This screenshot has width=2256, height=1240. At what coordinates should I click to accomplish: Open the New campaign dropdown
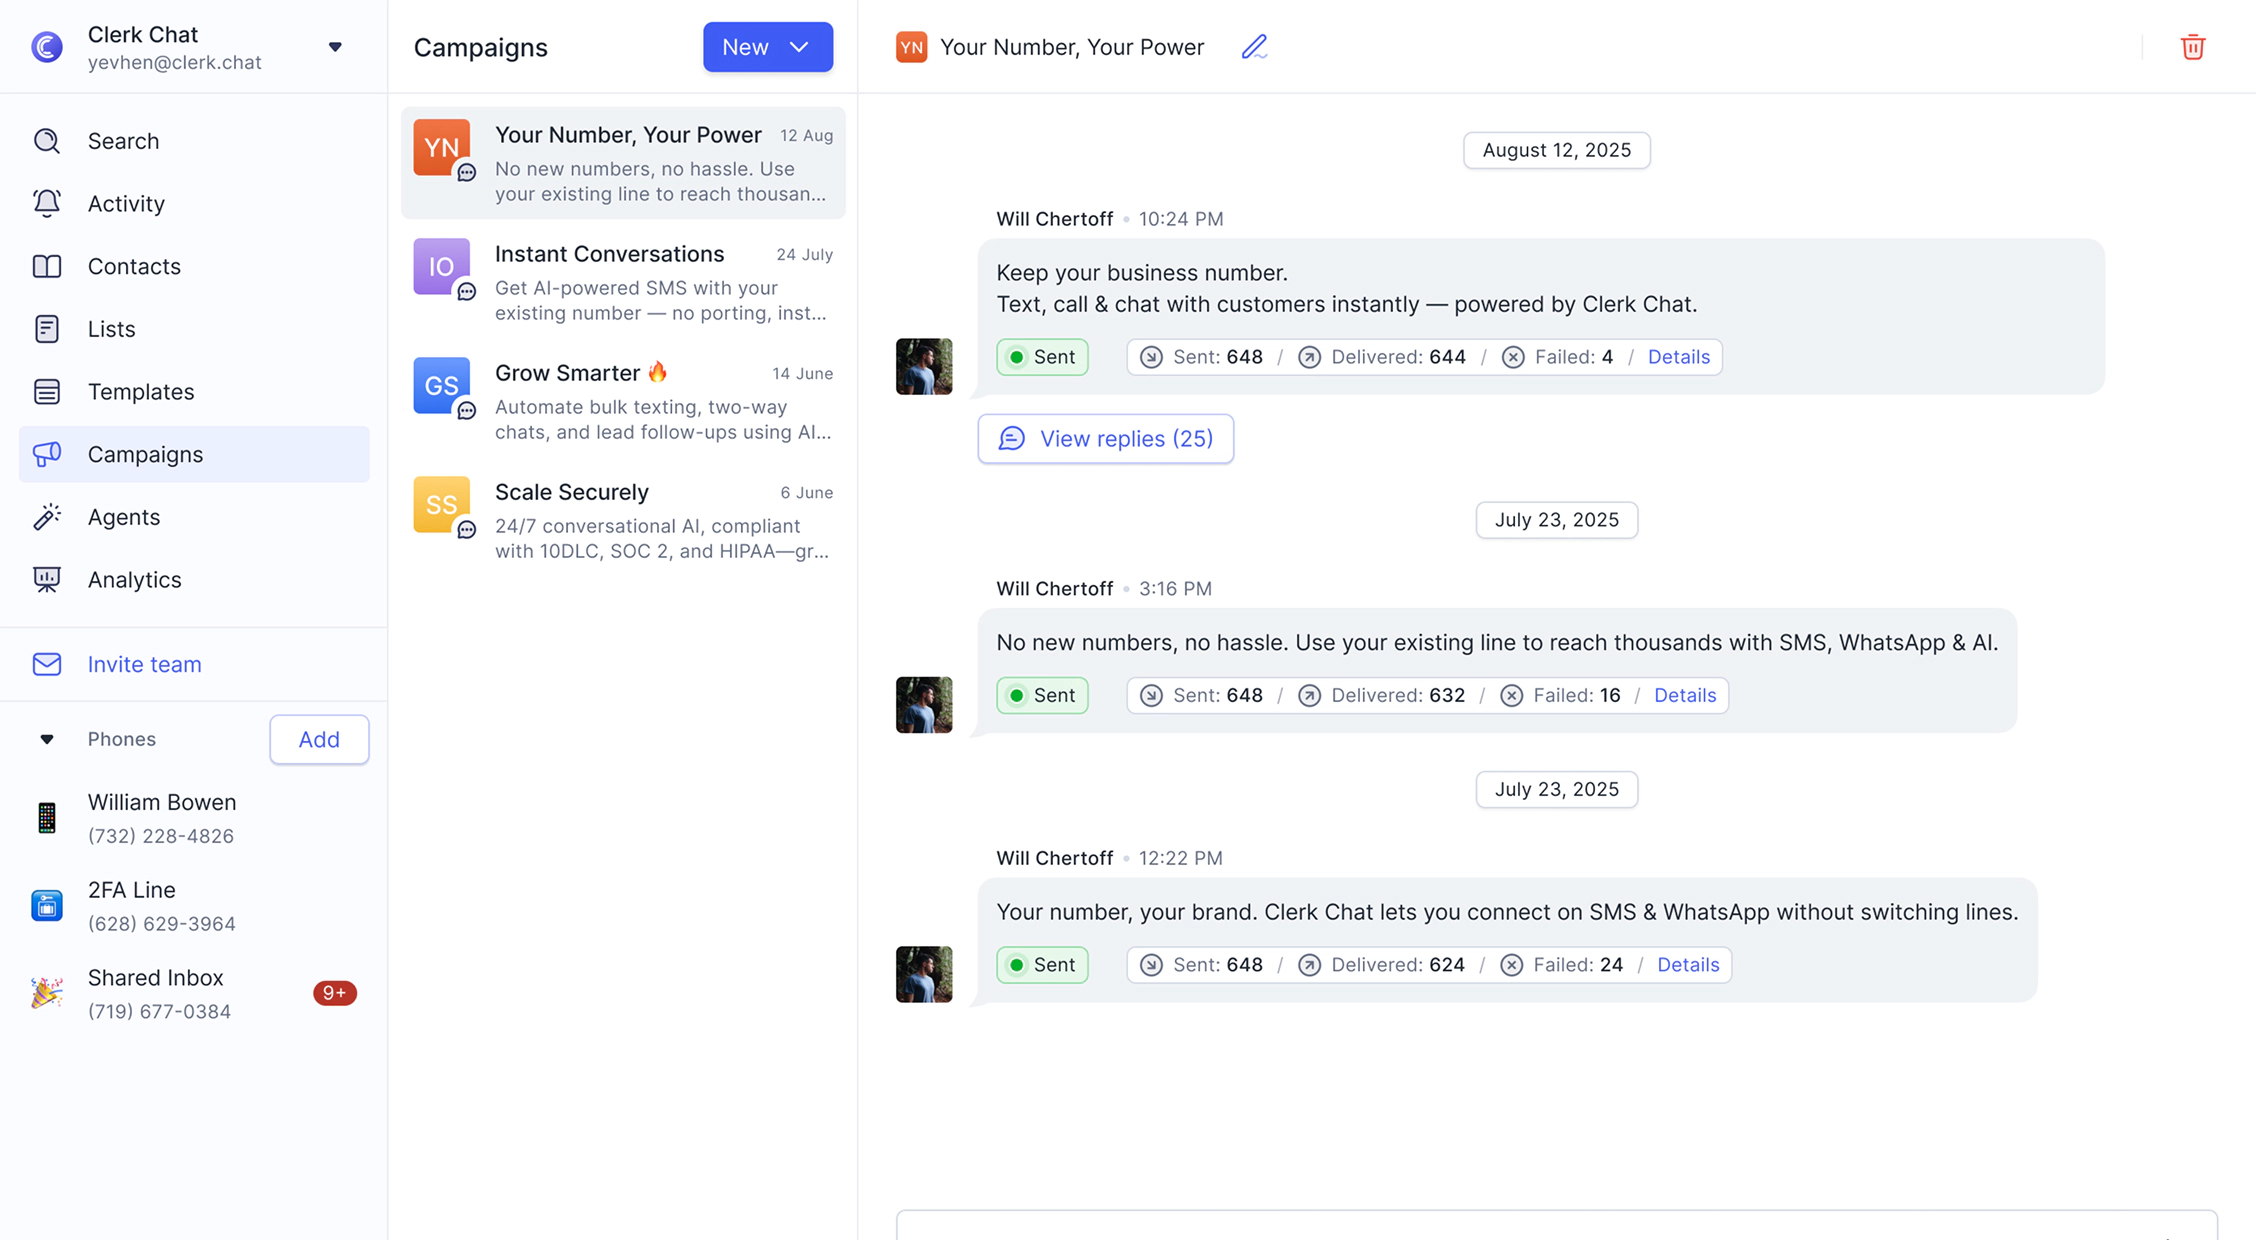coord(767,47)
